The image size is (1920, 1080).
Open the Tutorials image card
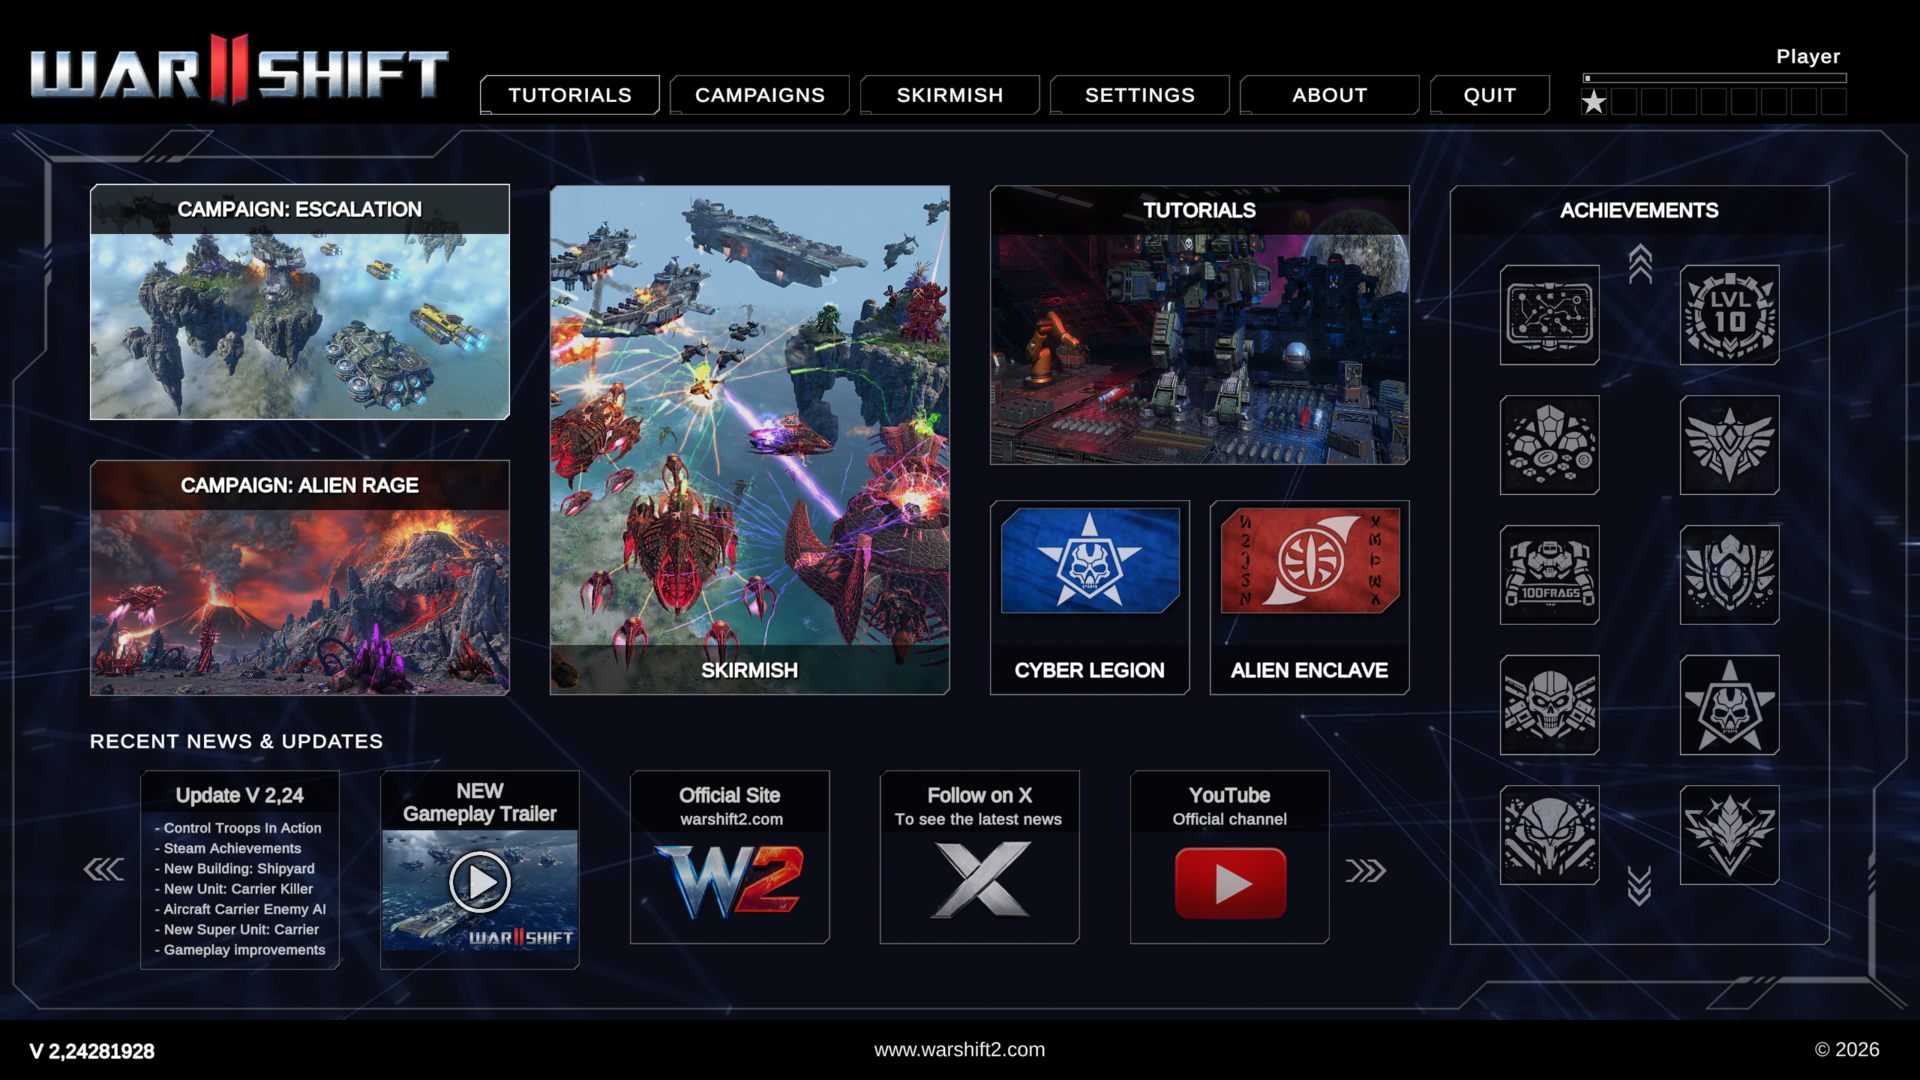click(1200, 325)
